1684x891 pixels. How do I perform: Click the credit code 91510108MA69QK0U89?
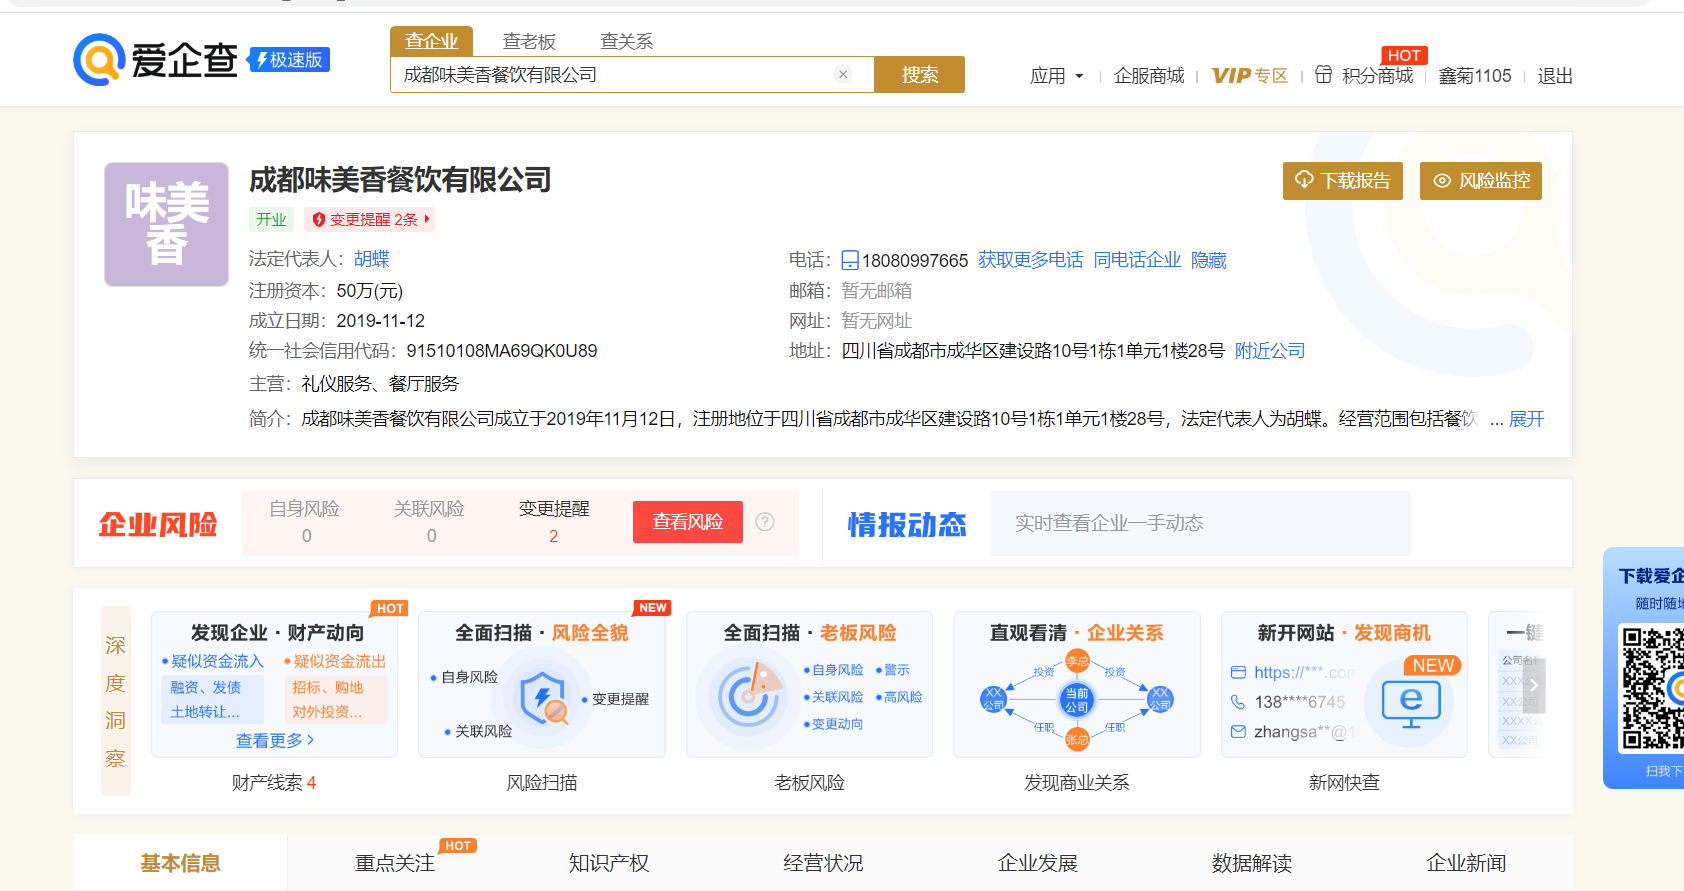(502, 351)
